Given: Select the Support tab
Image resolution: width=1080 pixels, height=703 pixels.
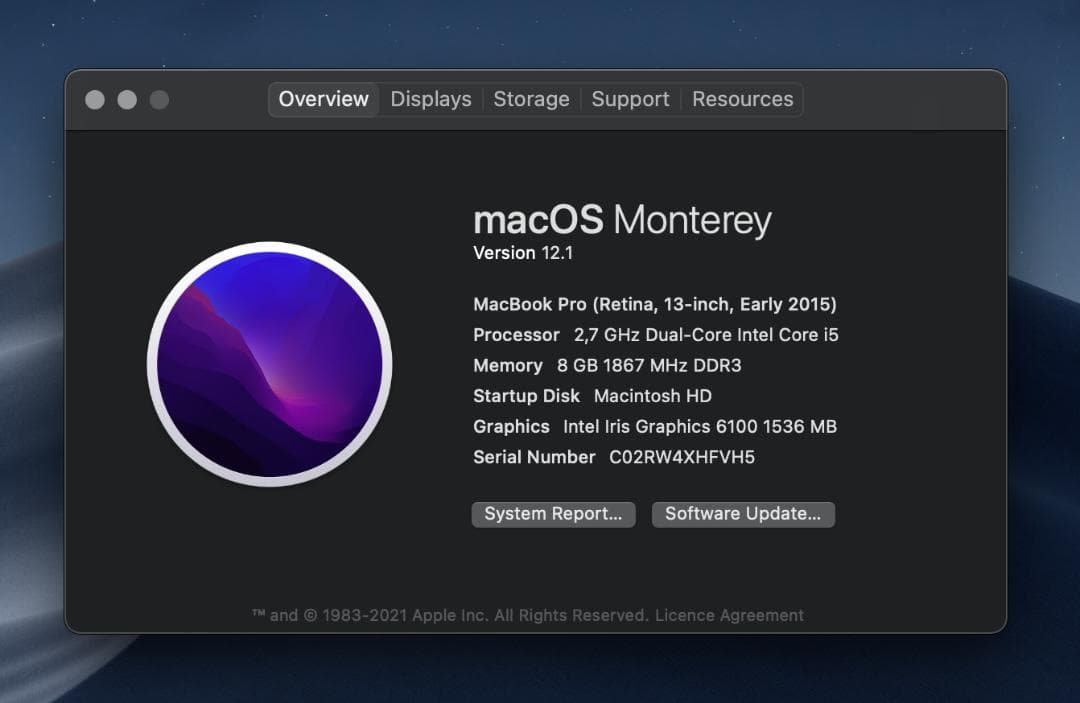Looking at the screenshot, I should 630,99.
